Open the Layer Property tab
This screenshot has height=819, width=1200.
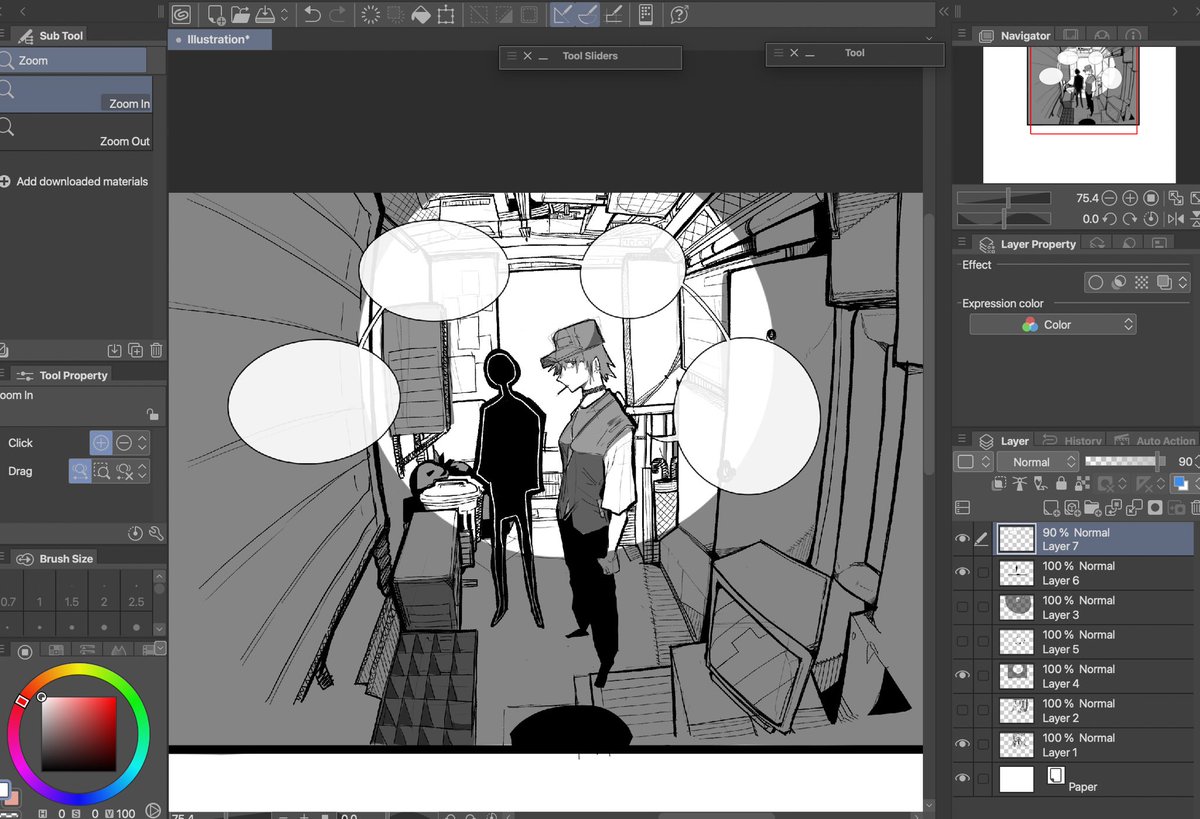[x=1027, y=244]
